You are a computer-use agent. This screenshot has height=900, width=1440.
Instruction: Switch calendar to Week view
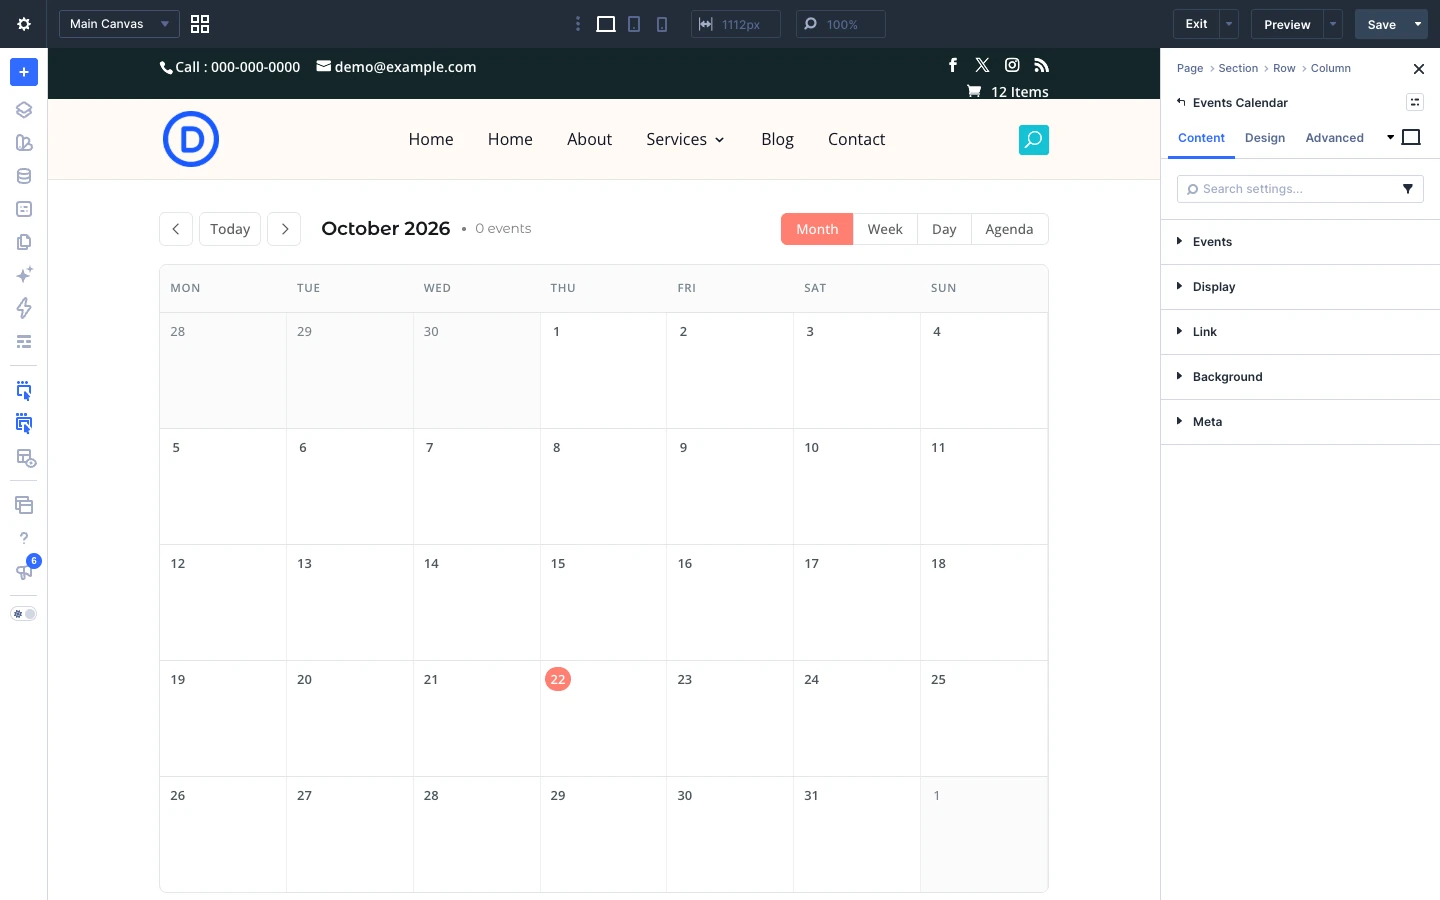(x=885, y=229)
